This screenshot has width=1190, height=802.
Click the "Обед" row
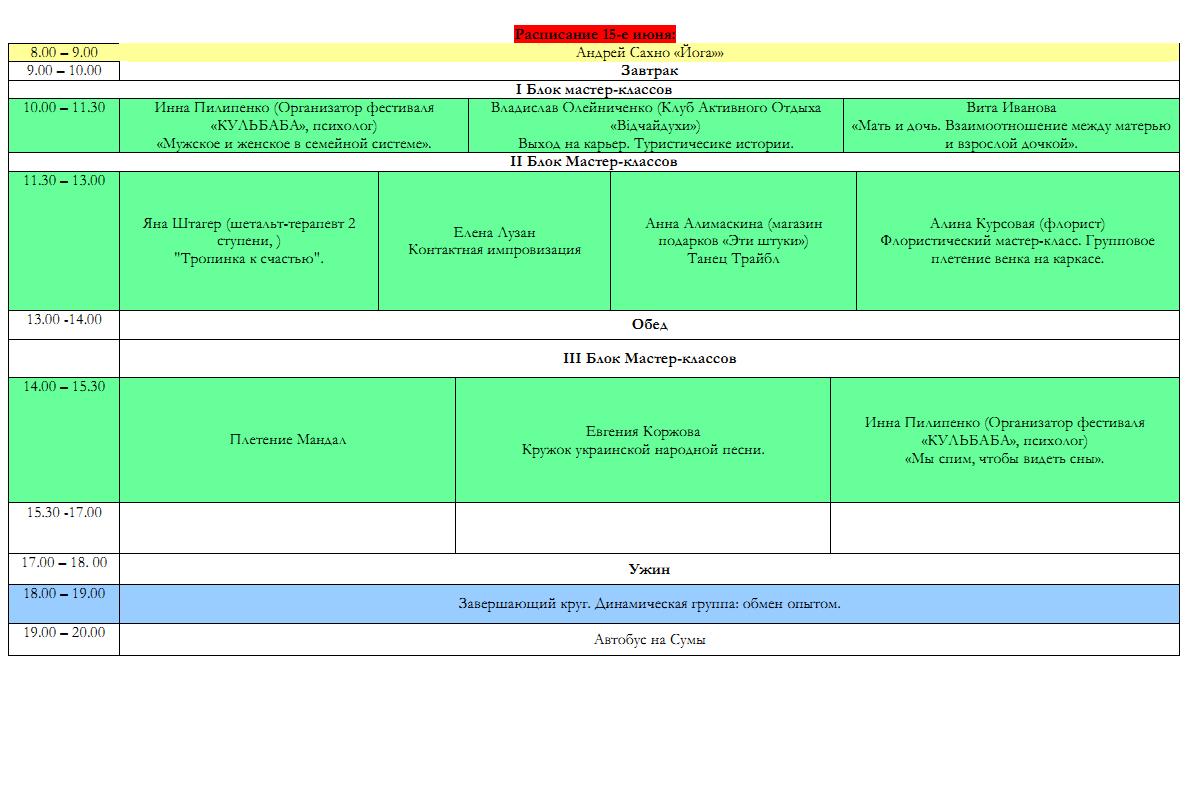coord(649,325)
